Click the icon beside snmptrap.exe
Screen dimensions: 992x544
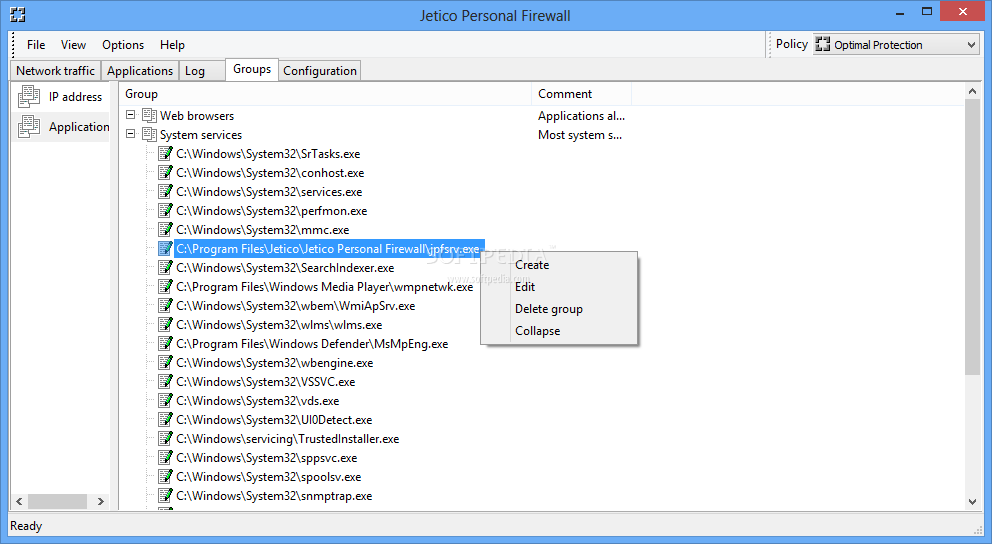click(x=165, y=495)
